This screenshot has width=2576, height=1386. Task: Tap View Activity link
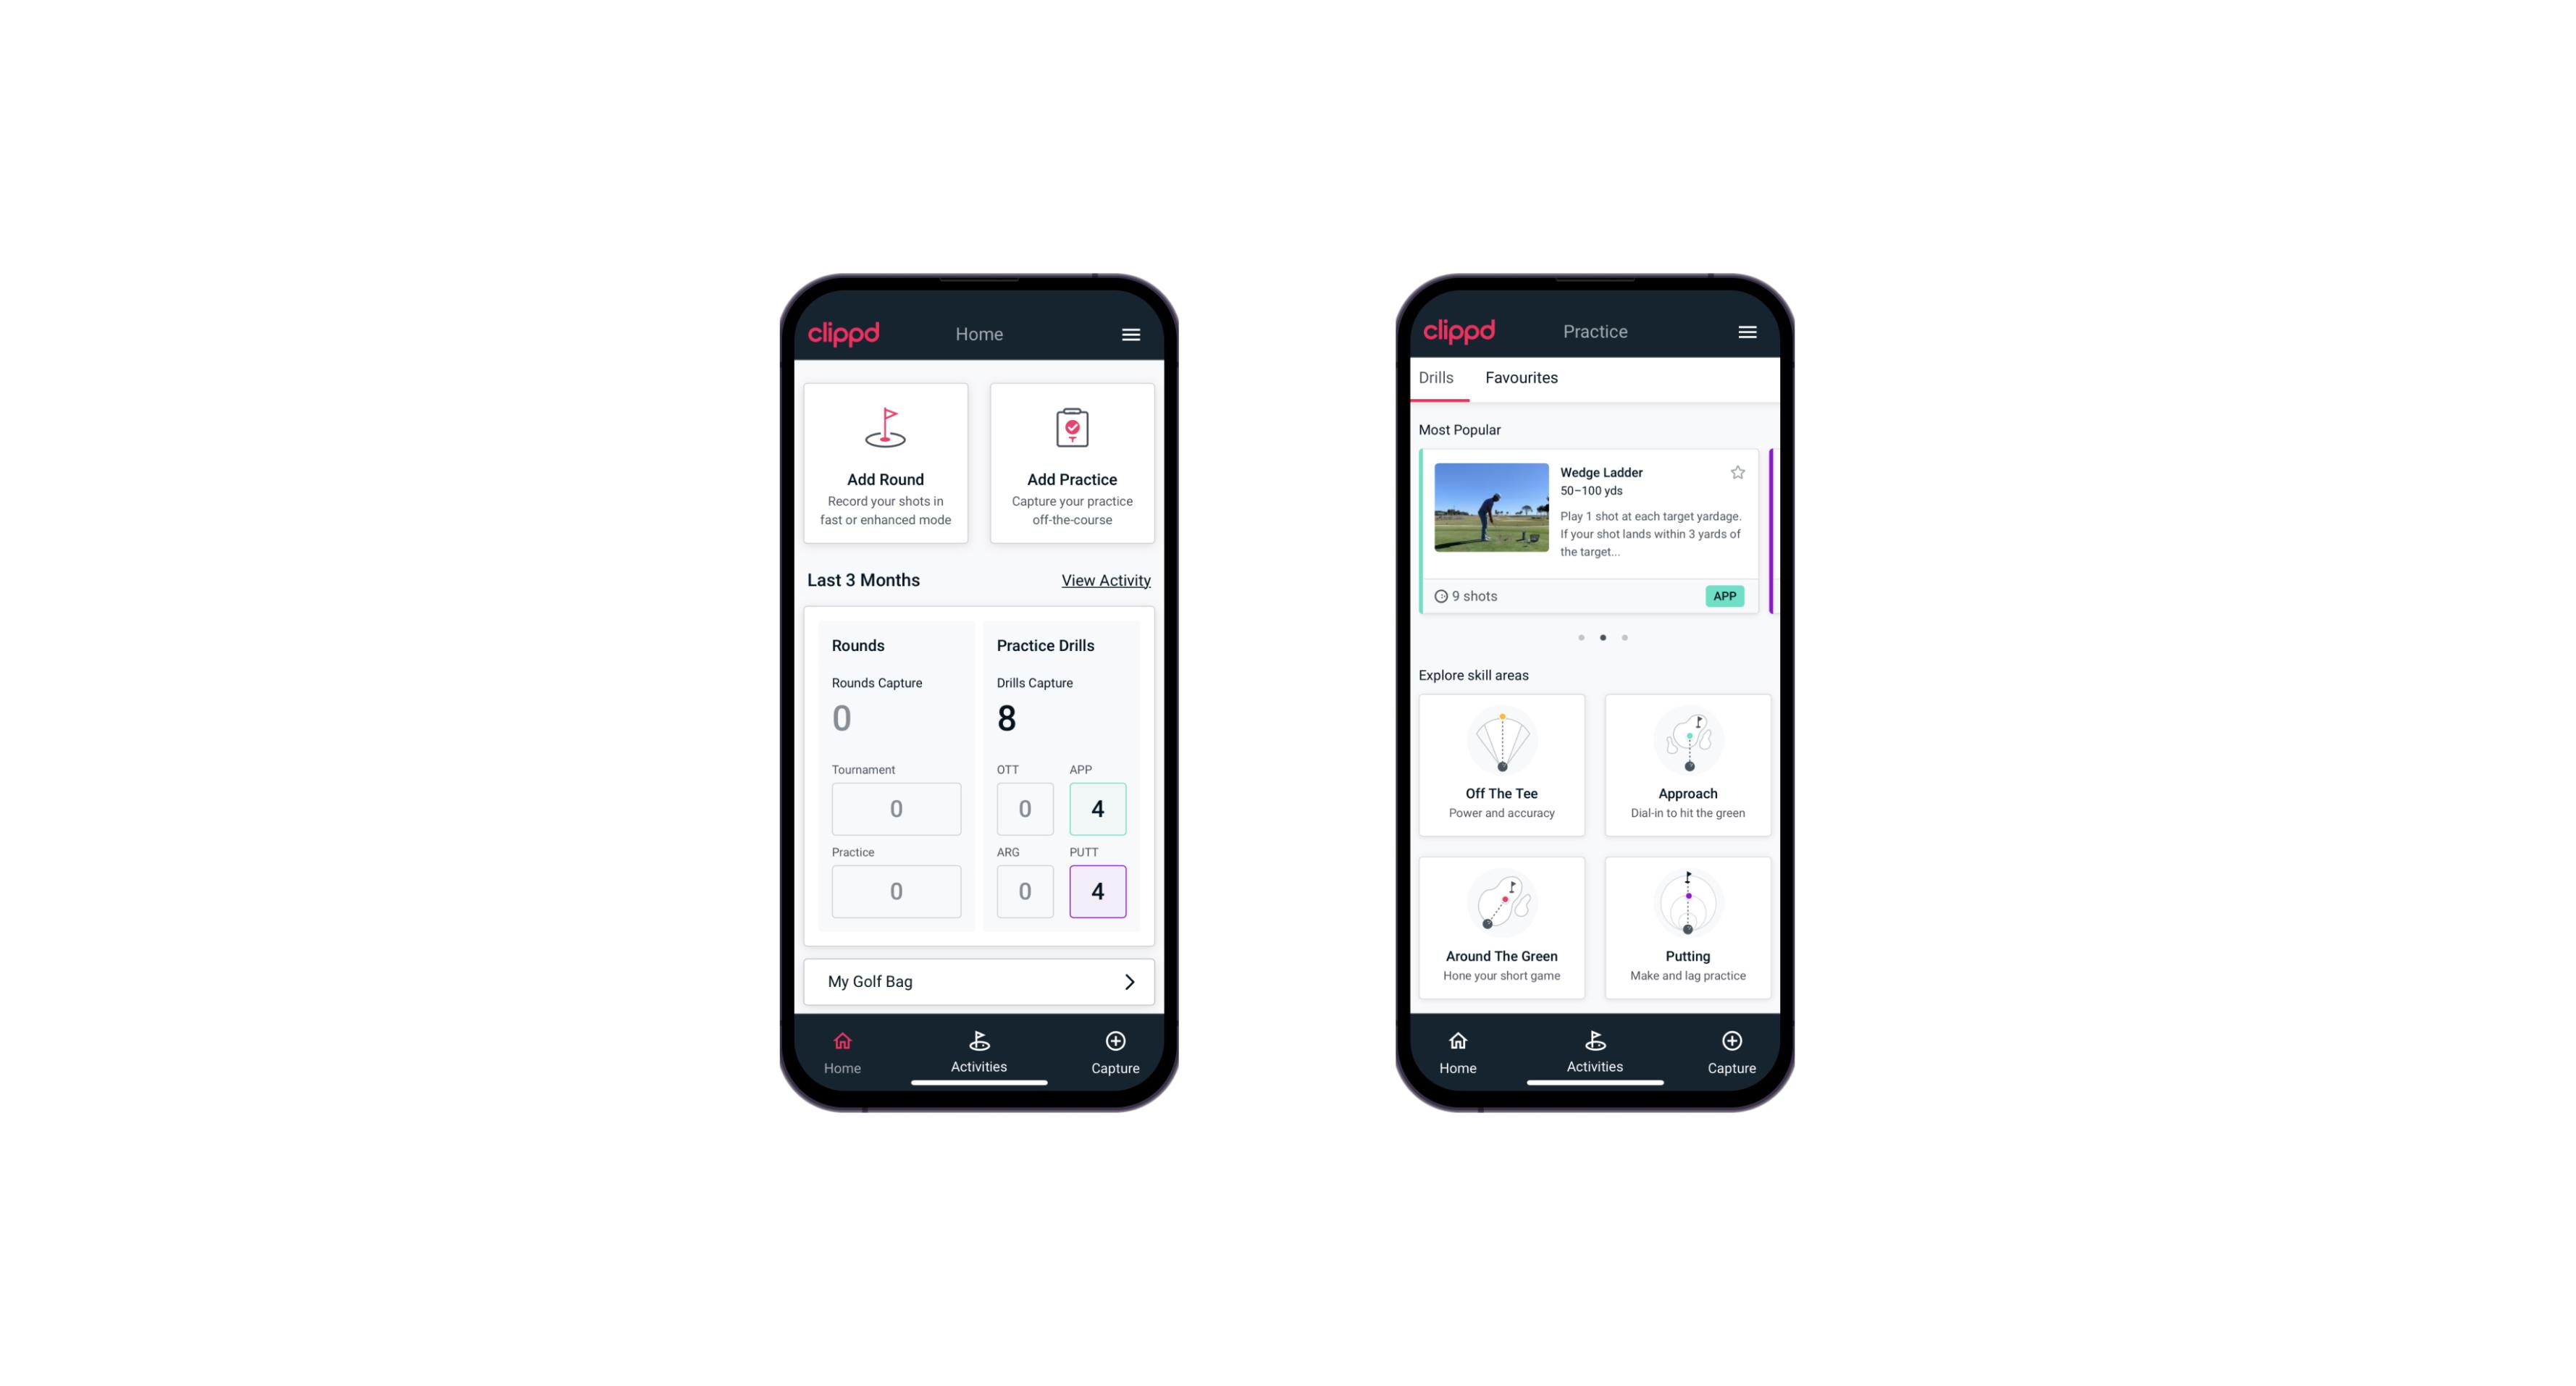tap(1104, 580)
